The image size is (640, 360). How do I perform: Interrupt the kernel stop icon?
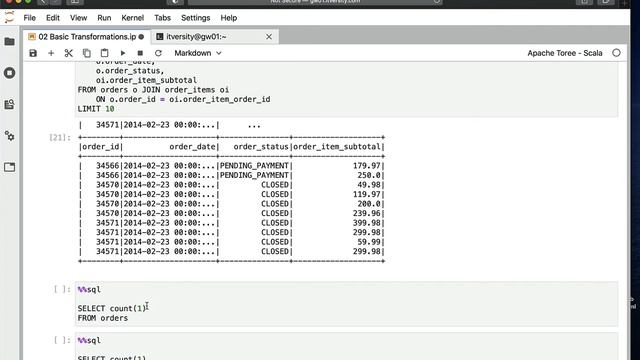[140, 53]
